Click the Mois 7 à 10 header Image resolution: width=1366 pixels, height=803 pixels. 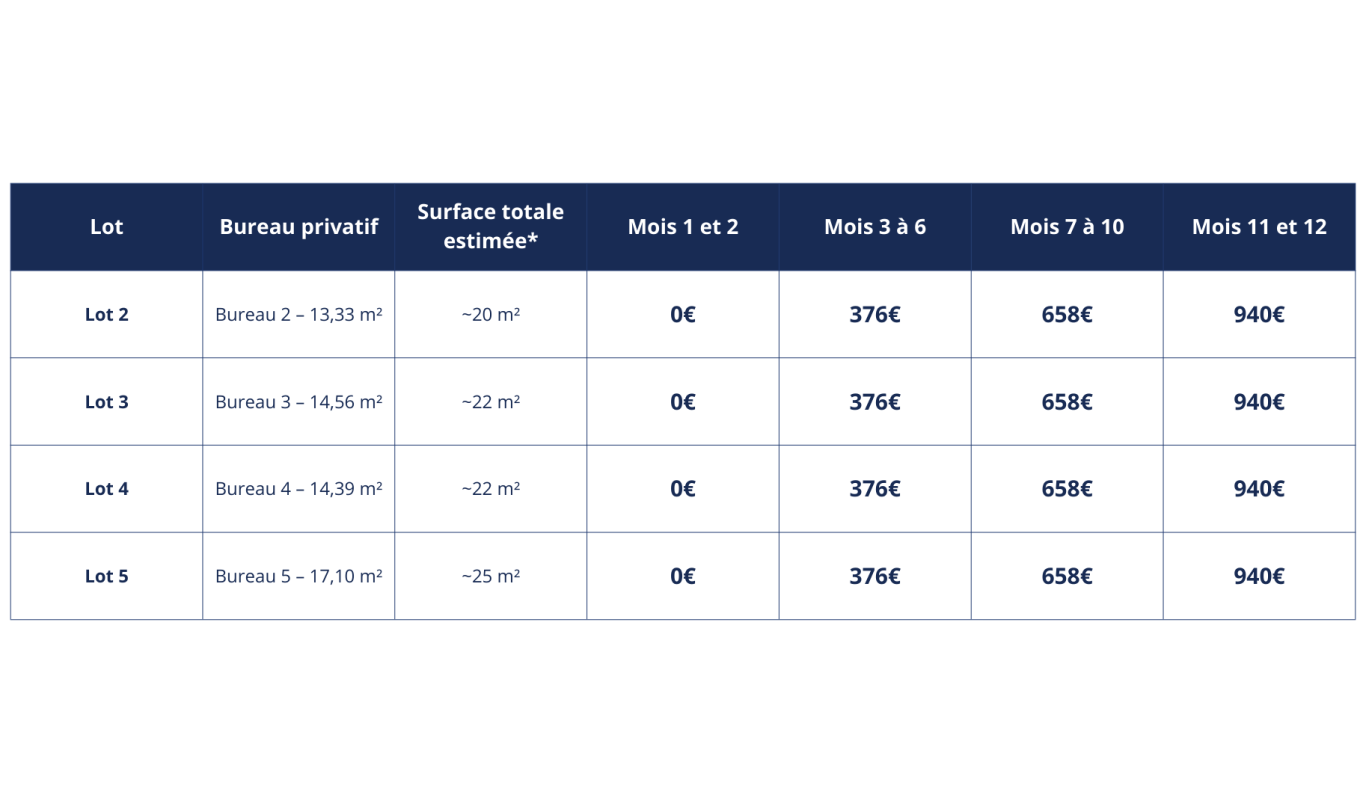click(1067, 227)
